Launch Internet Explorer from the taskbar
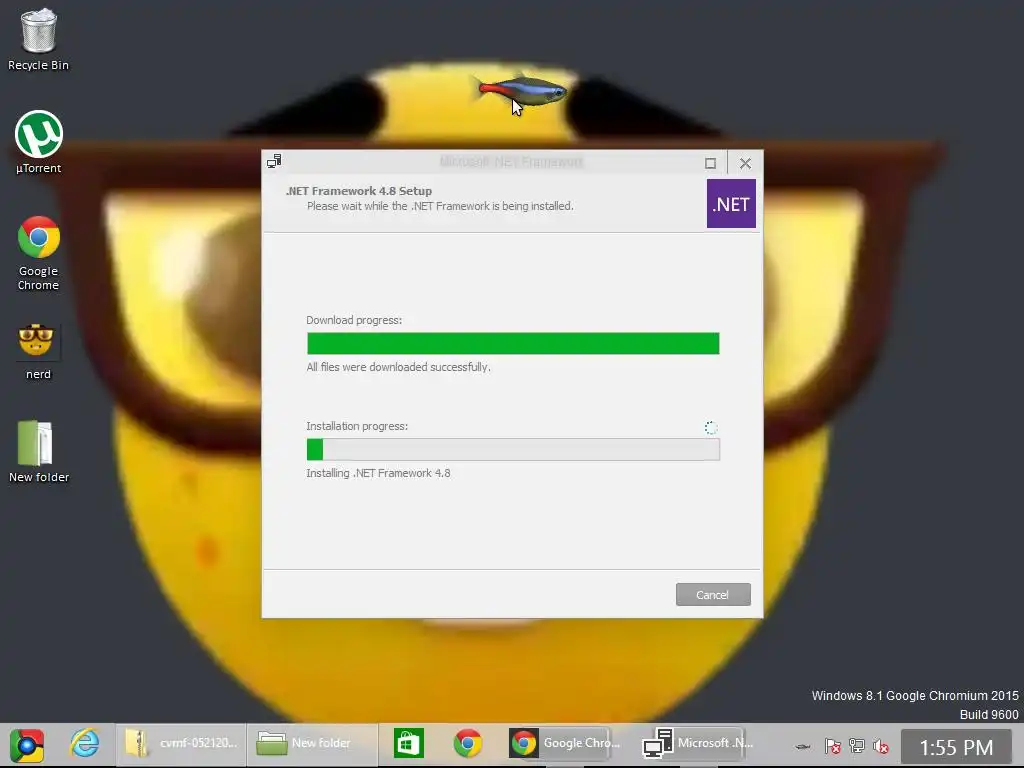Screen dimensions: 1024x768 point(85,744)
